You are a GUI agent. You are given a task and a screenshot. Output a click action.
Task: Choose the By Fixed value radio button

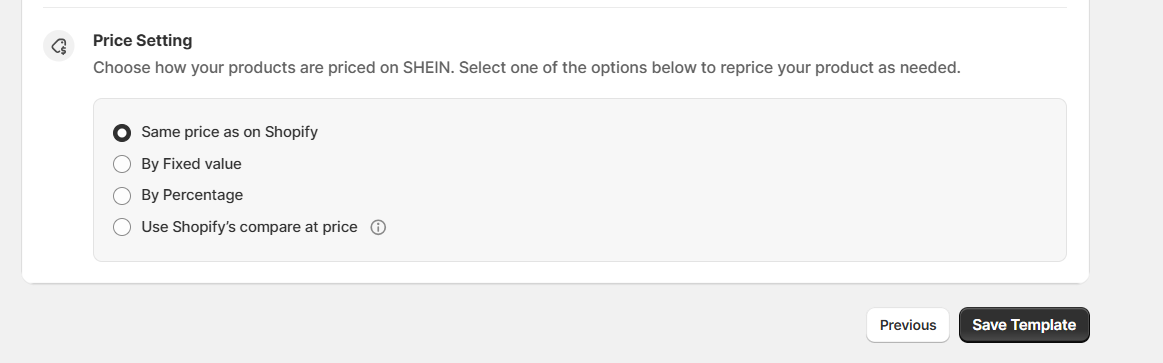click(x=122, y=164)
